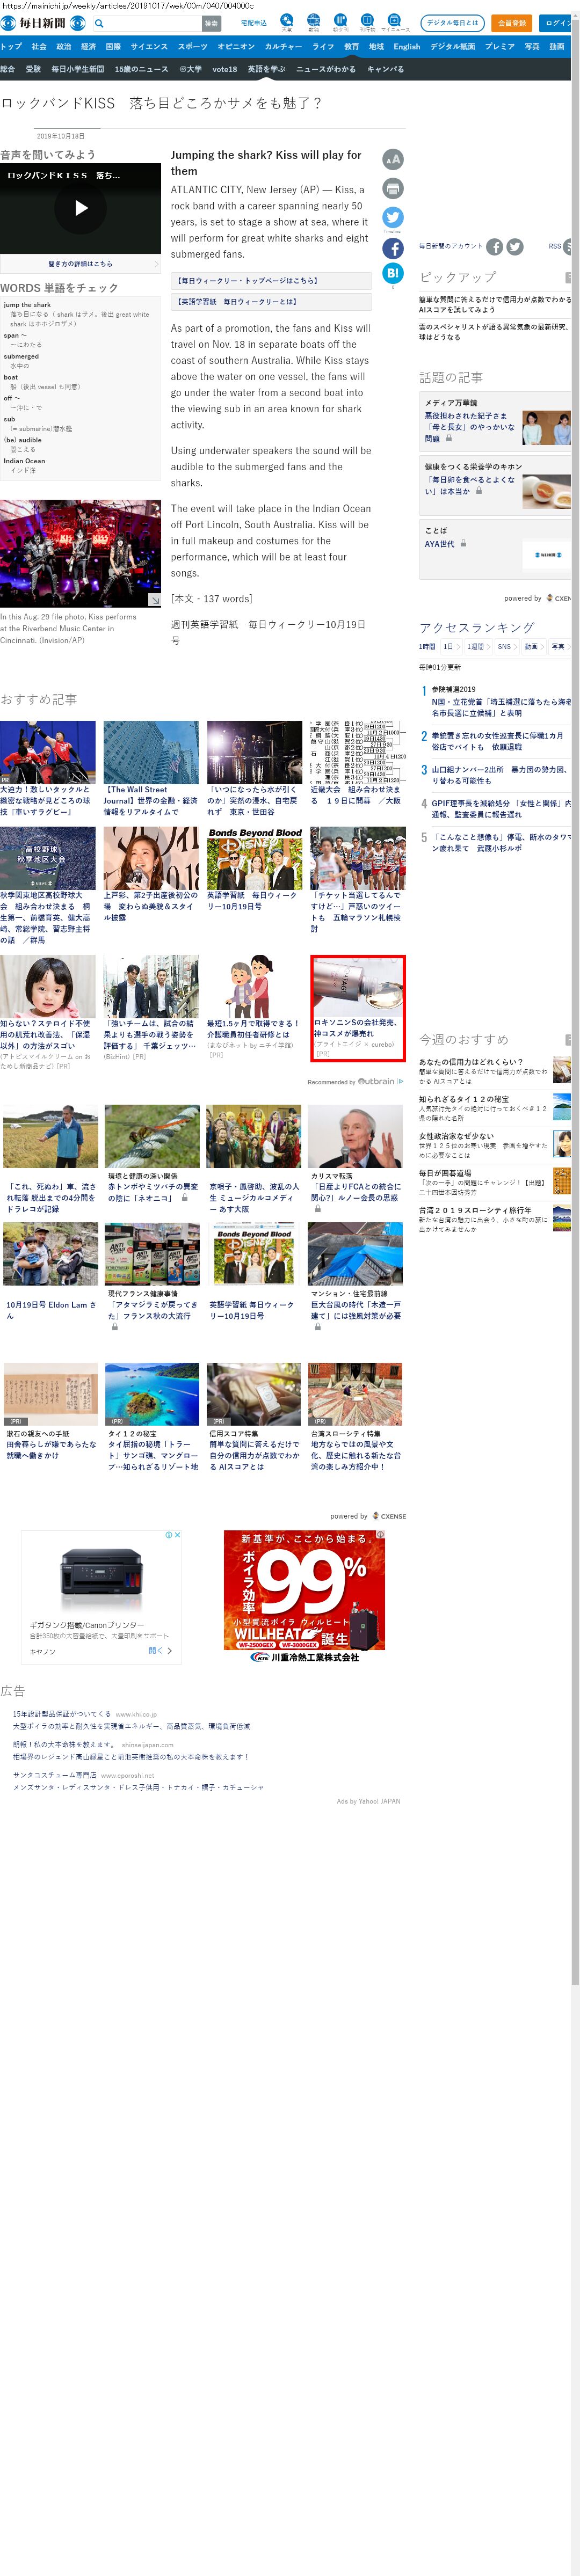Open 毎日卵を食べるとよくない article
Image resolution: width=580 pixels, height=2576 pixels.
(470, 485)
